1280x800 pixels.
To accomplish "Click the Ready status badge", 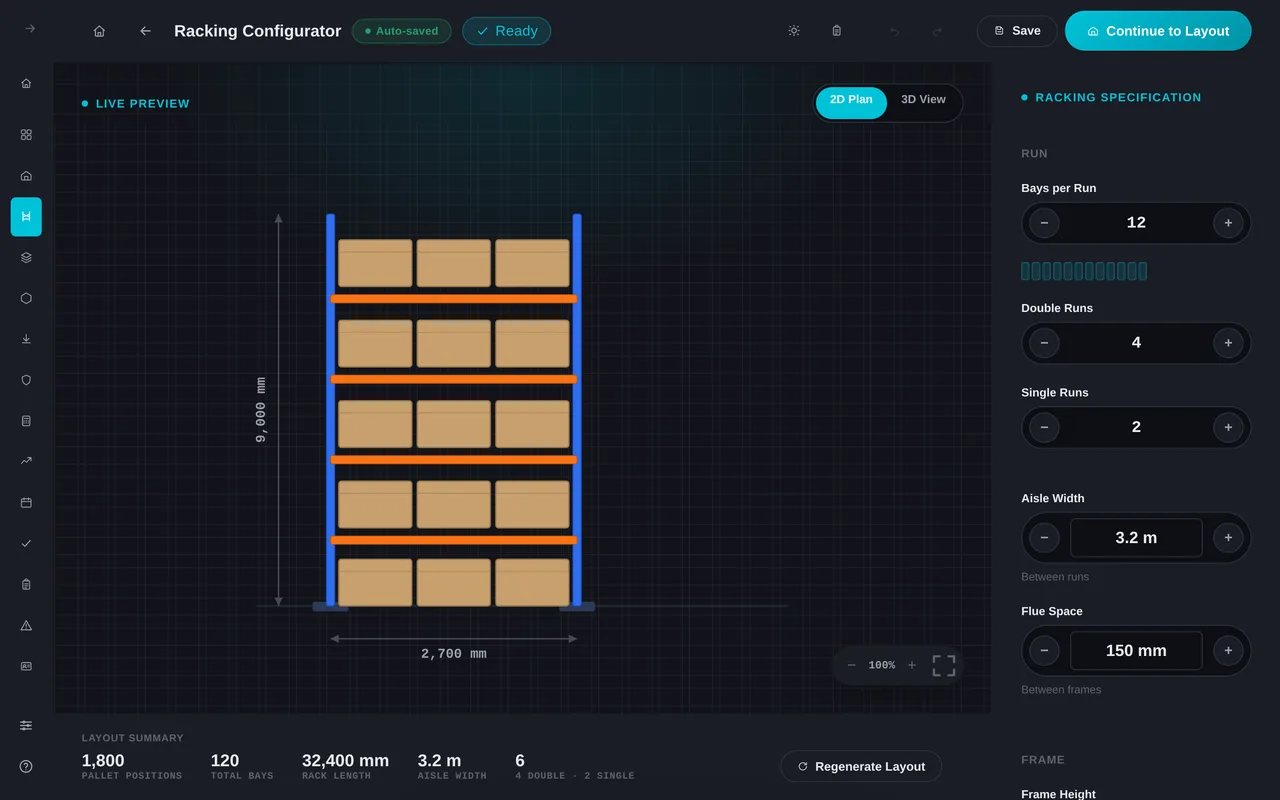I will 506,31.
